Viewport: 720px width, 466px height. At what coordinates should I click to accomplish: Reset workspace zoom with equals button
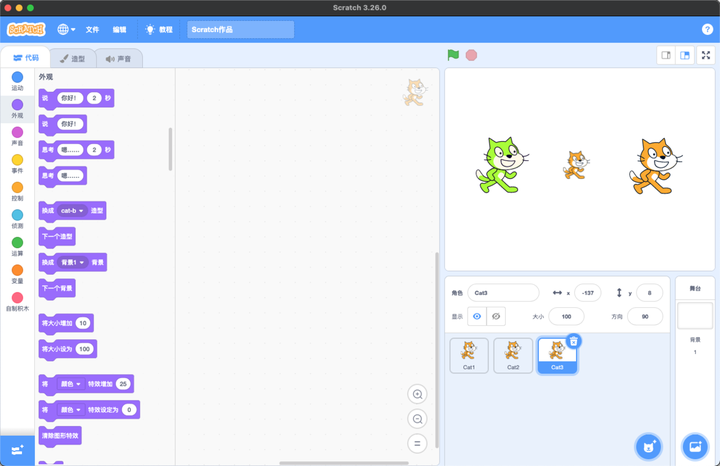tap(417, 444)
